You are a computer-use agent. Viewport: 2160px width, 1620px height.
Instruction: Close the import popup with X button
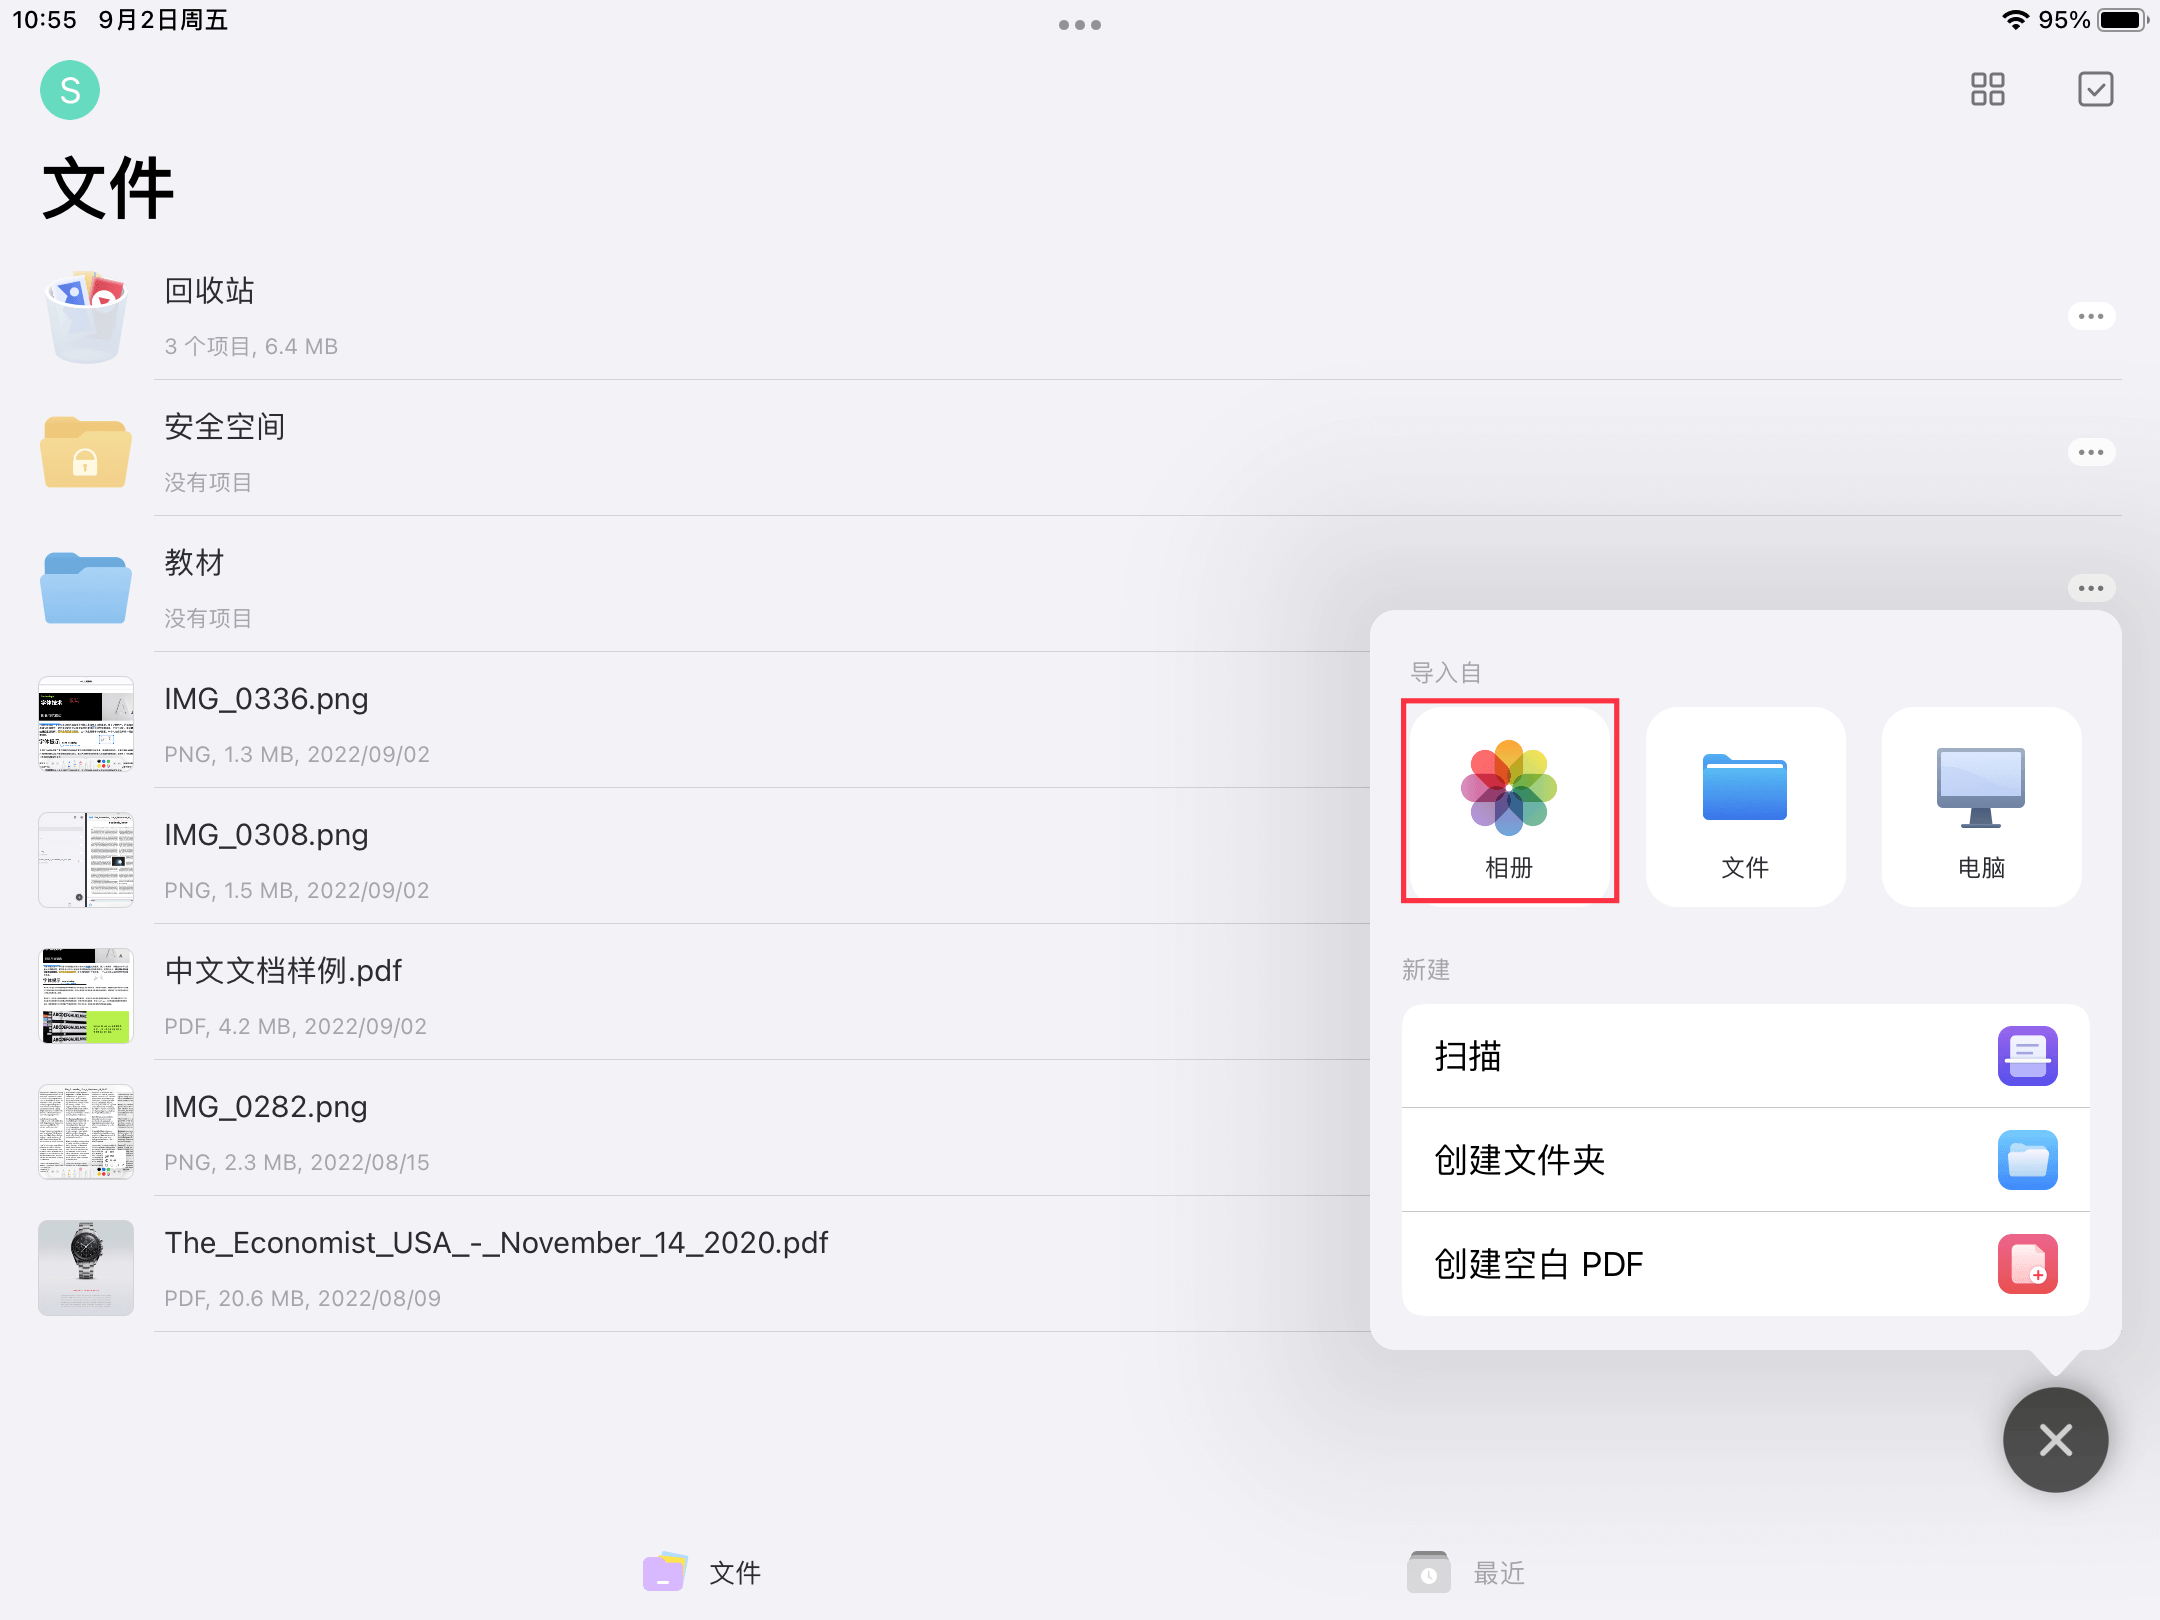(x=2055, y=1440)
